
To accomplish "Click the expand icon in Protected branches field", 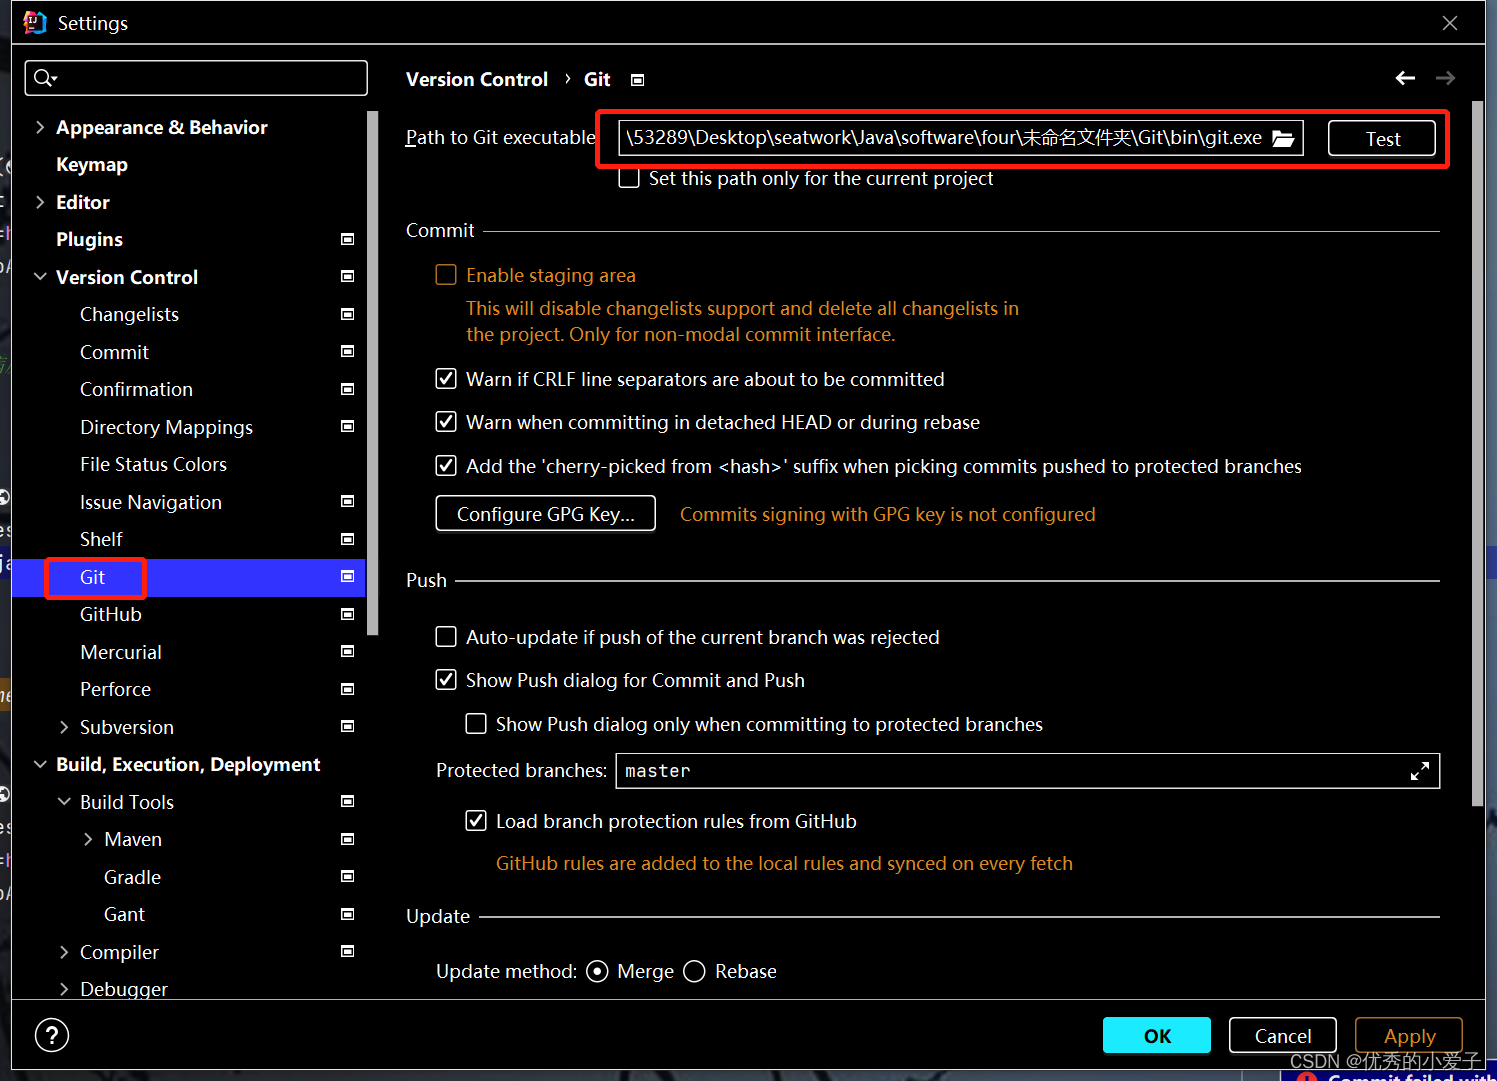I will pyautogui.click(x=1419, y=771).
